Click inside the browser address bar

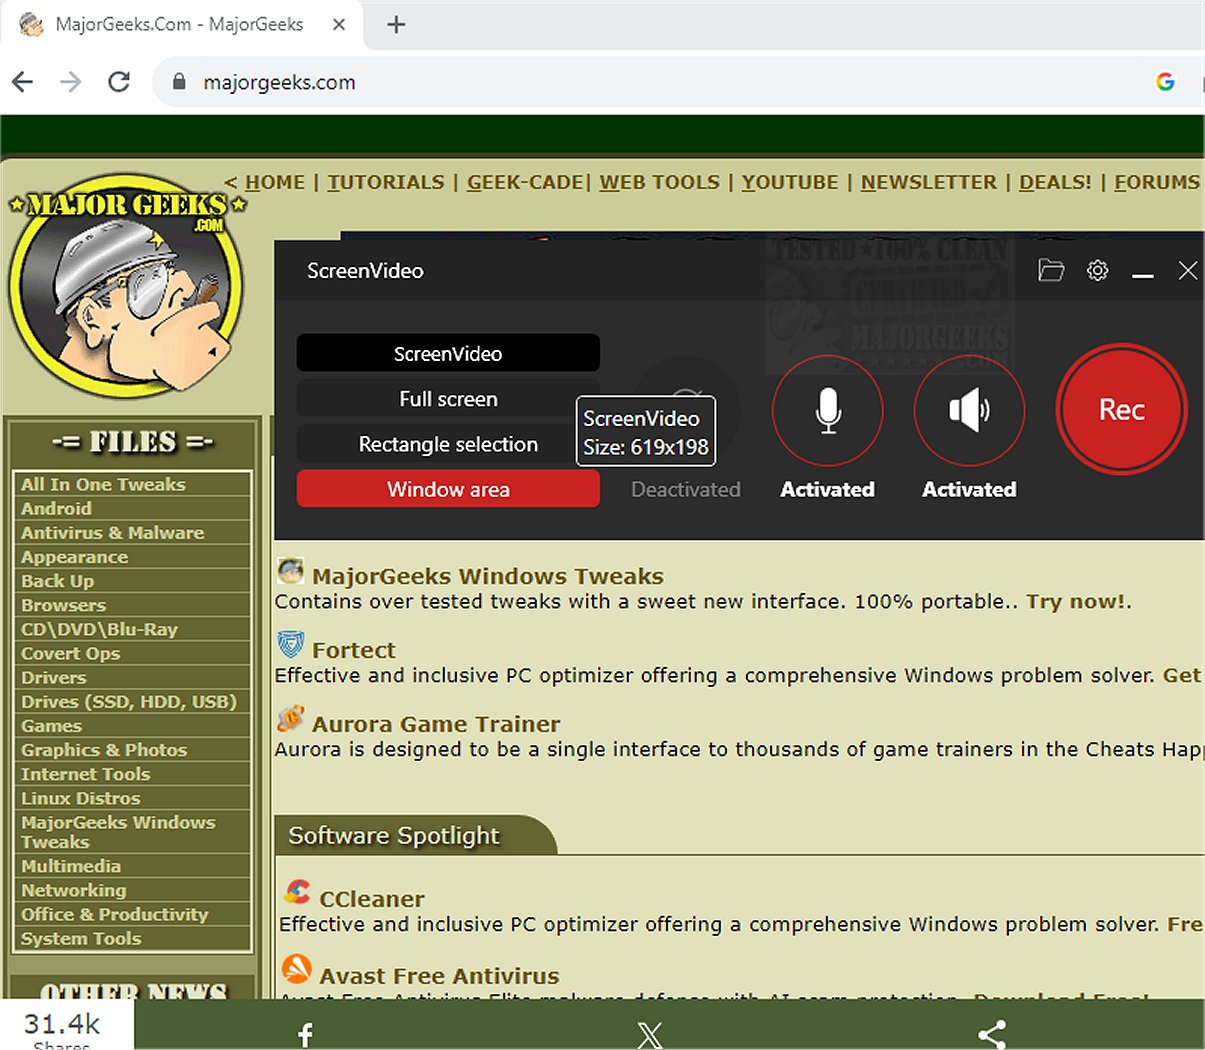coord(400,82)
